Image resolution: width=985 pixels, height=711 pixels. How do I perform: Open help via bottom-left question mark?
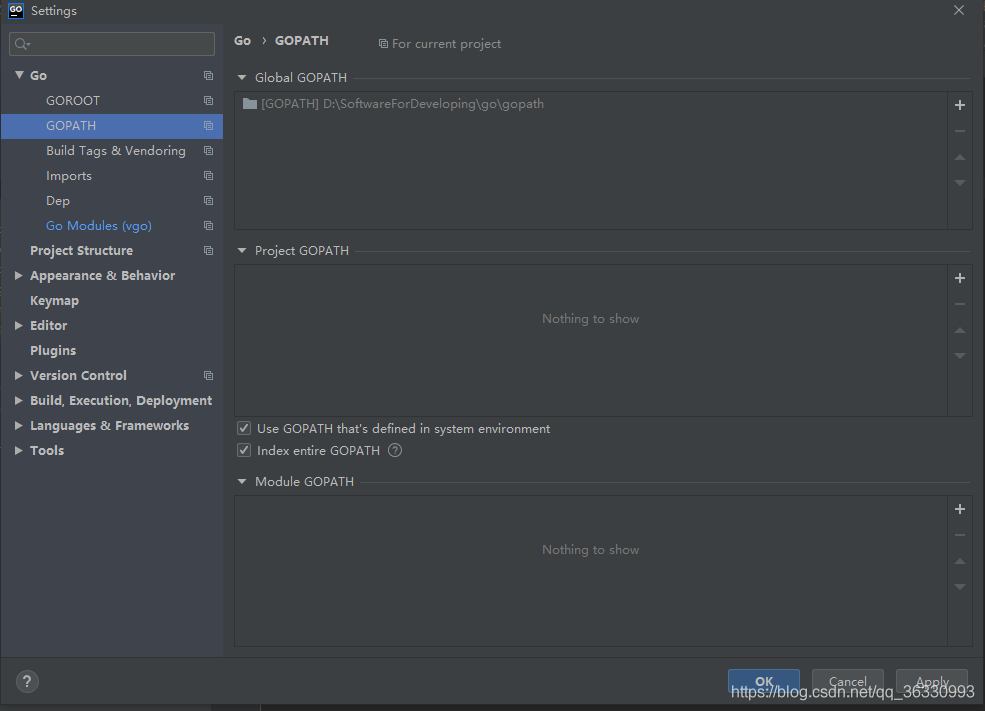pyautogui.click(x=28, y=682)
